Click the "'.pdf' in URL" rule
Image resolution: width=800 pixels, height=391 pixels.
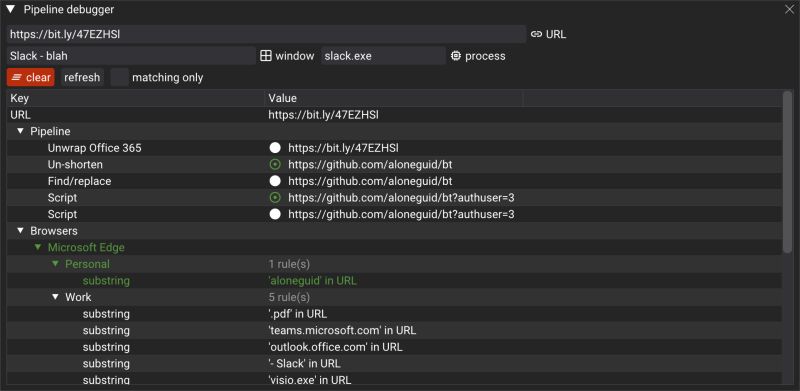pos(297,313)
